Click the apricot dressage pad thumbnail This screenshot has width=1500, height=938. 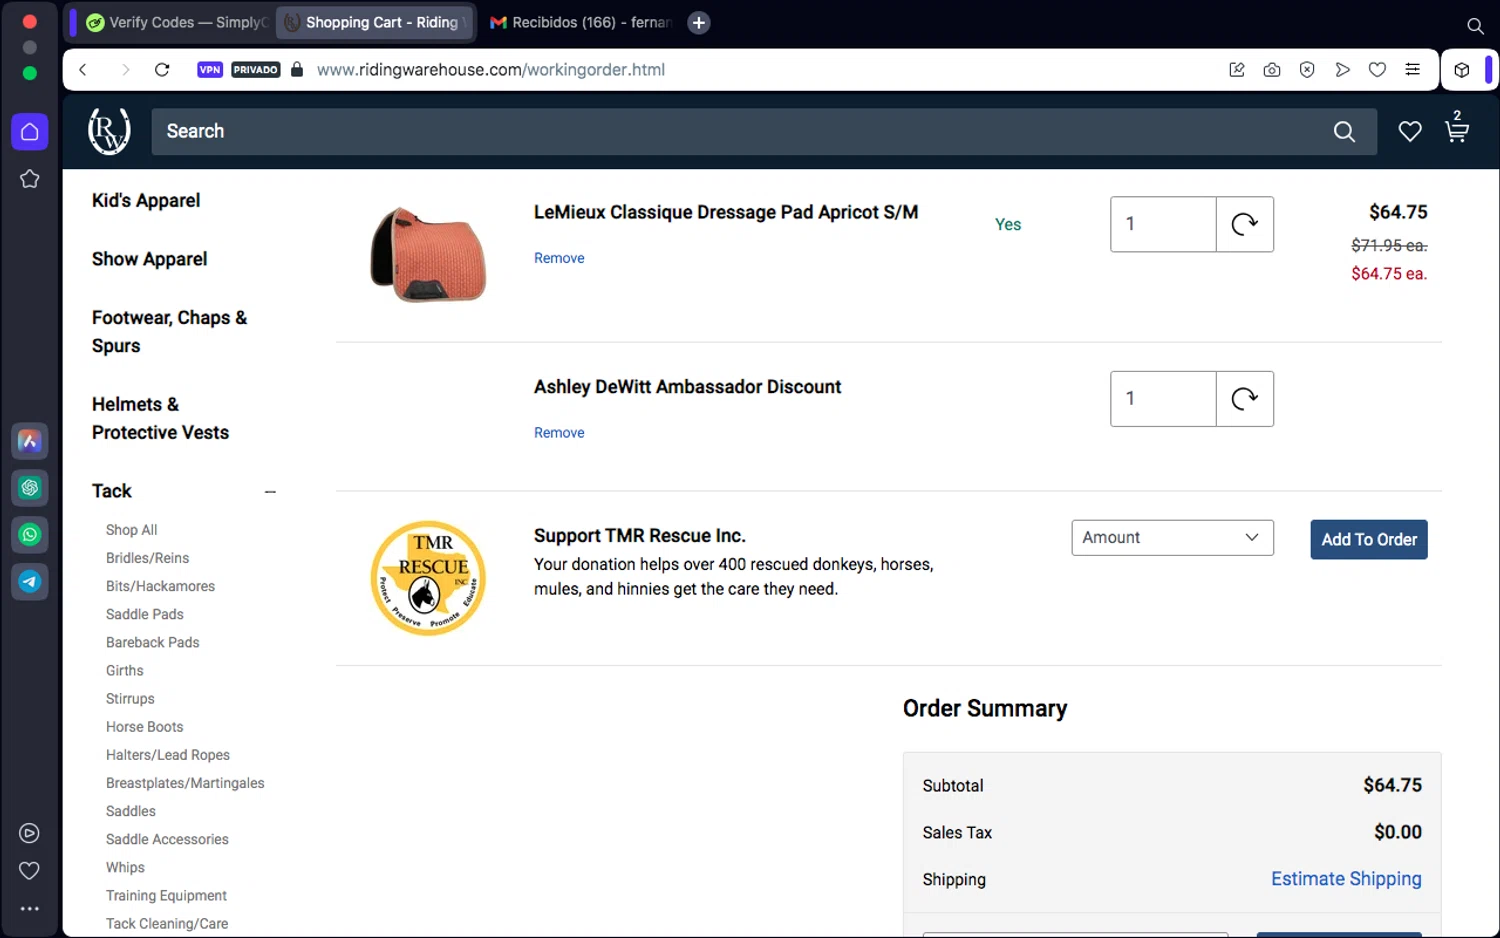click(428, 254)
